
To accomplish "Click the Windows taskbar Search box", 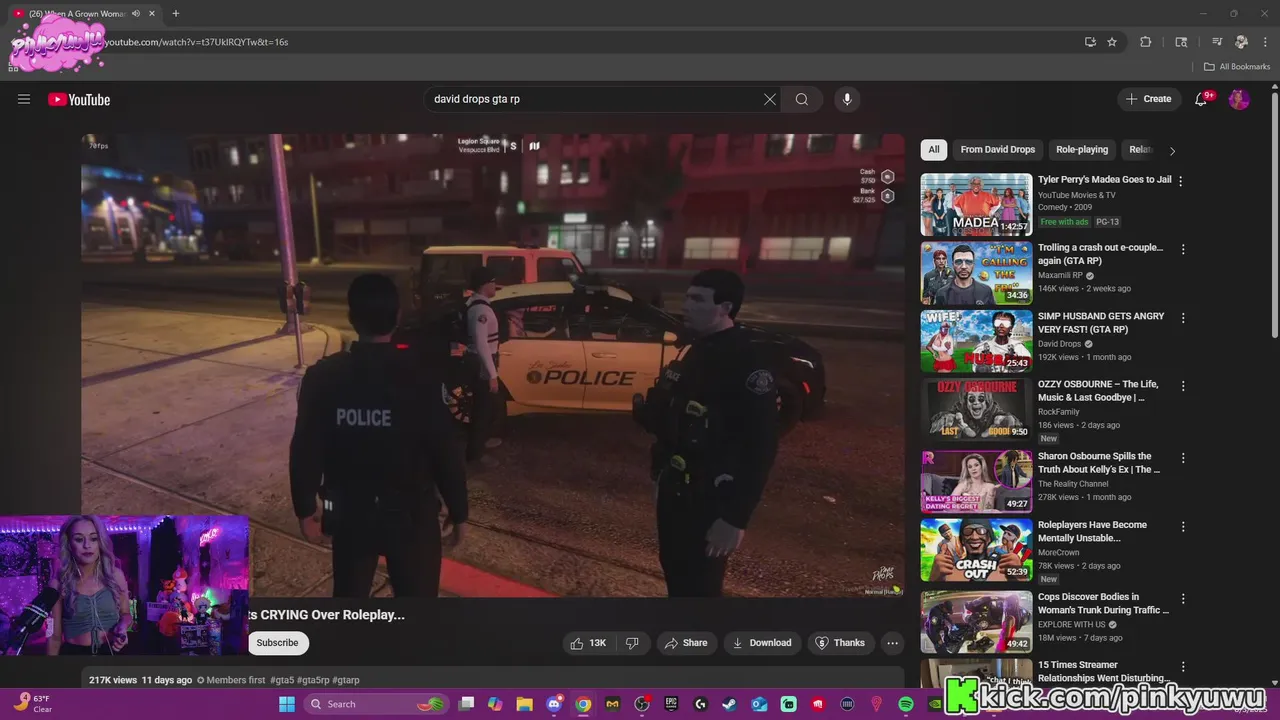I will (x=376, y=704).
